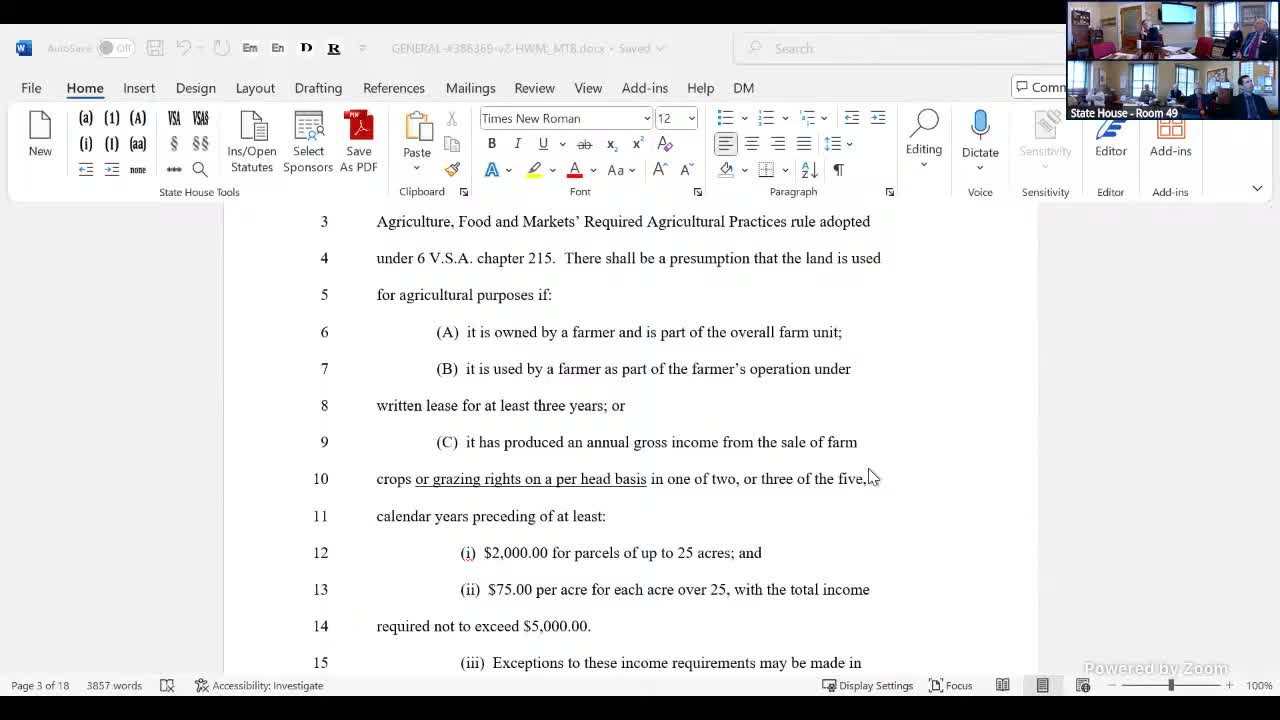Toggle bold formatting
1280x720 pixels.
[x=491, y=144]
